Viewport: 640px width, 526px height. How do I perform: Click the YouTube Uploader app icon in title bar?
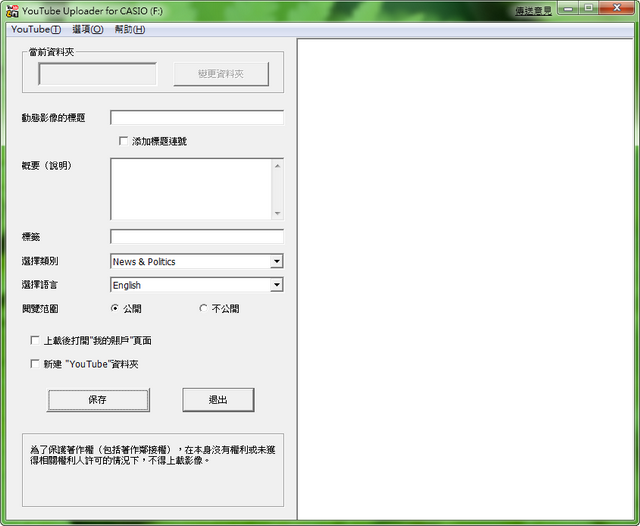tap(12, 11)
